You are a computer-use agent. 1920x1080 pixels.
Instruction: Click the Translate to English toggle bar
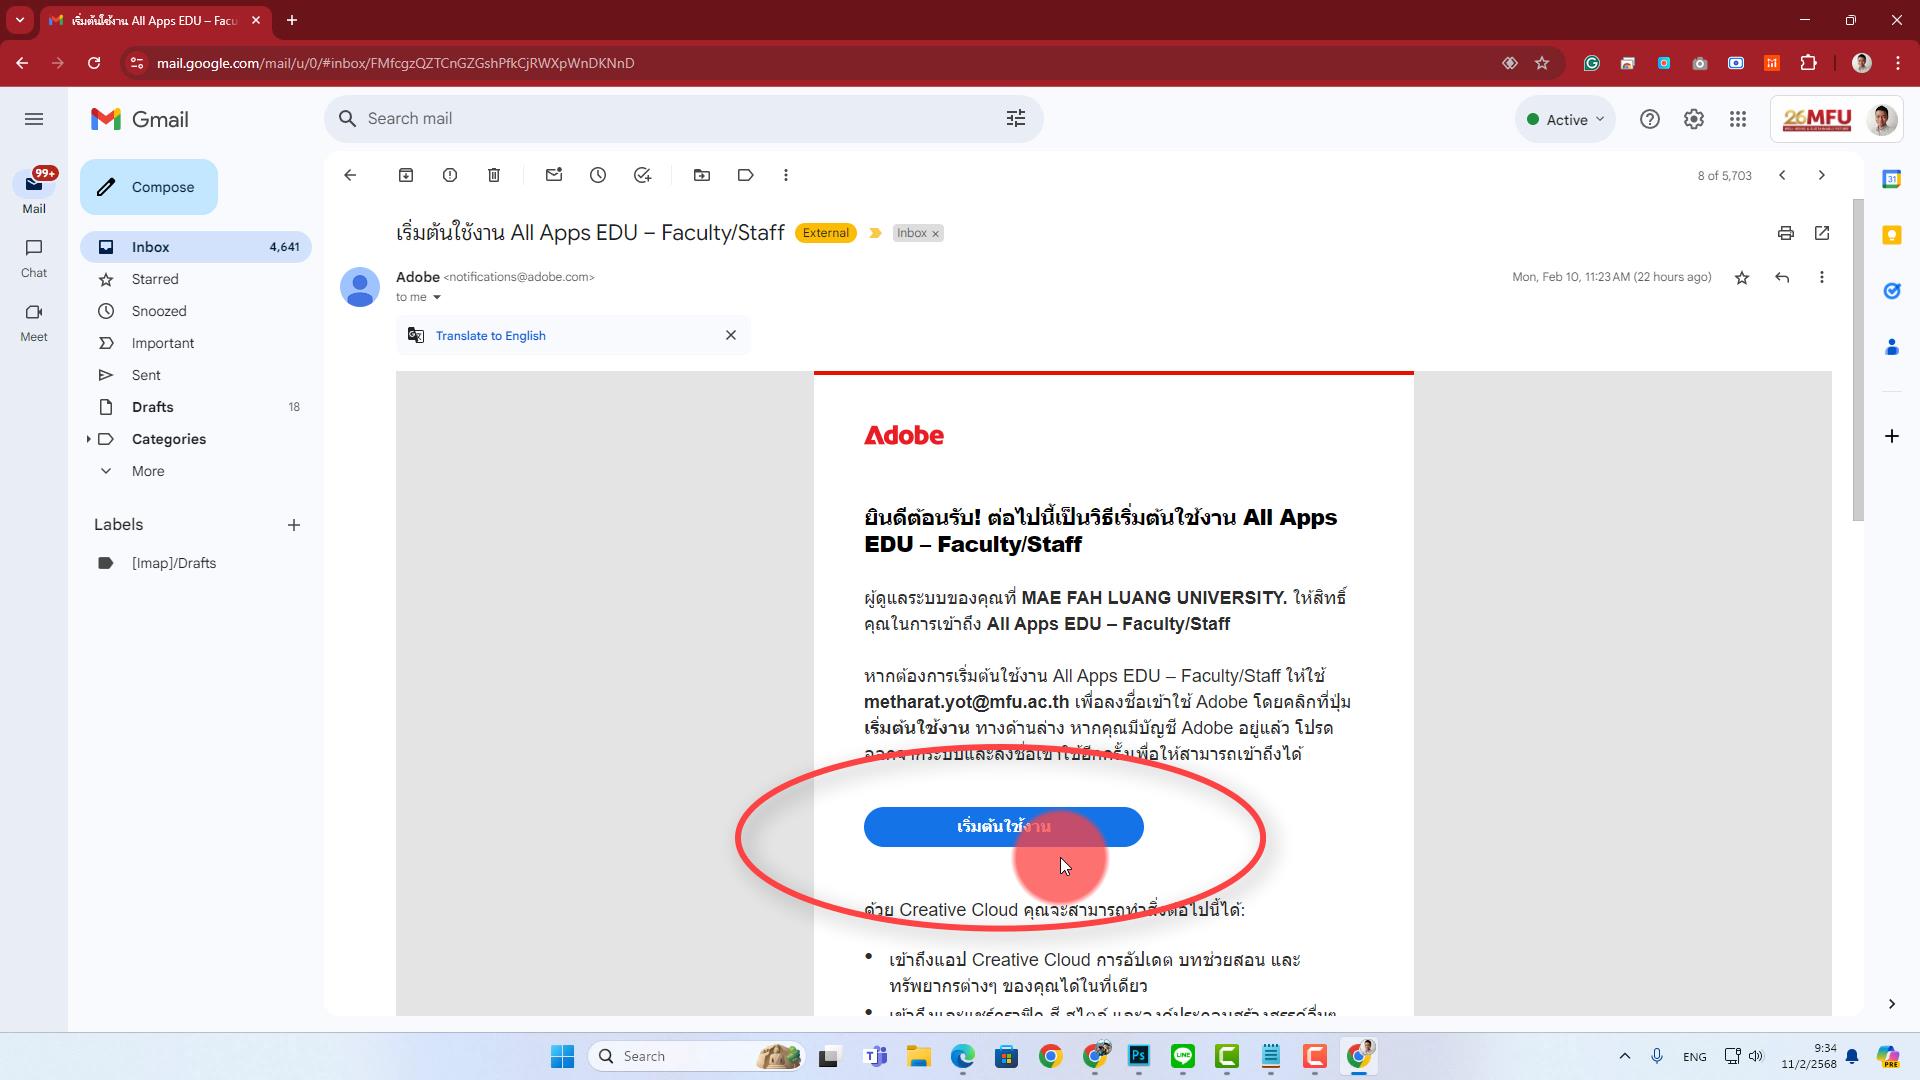click(x=491, y=336)
